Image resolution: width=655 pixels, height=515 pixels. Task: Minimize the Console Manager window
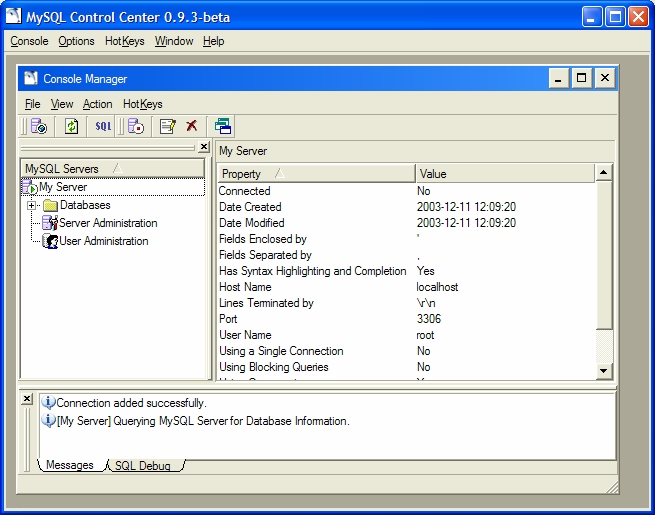click(x=558, y=78)
